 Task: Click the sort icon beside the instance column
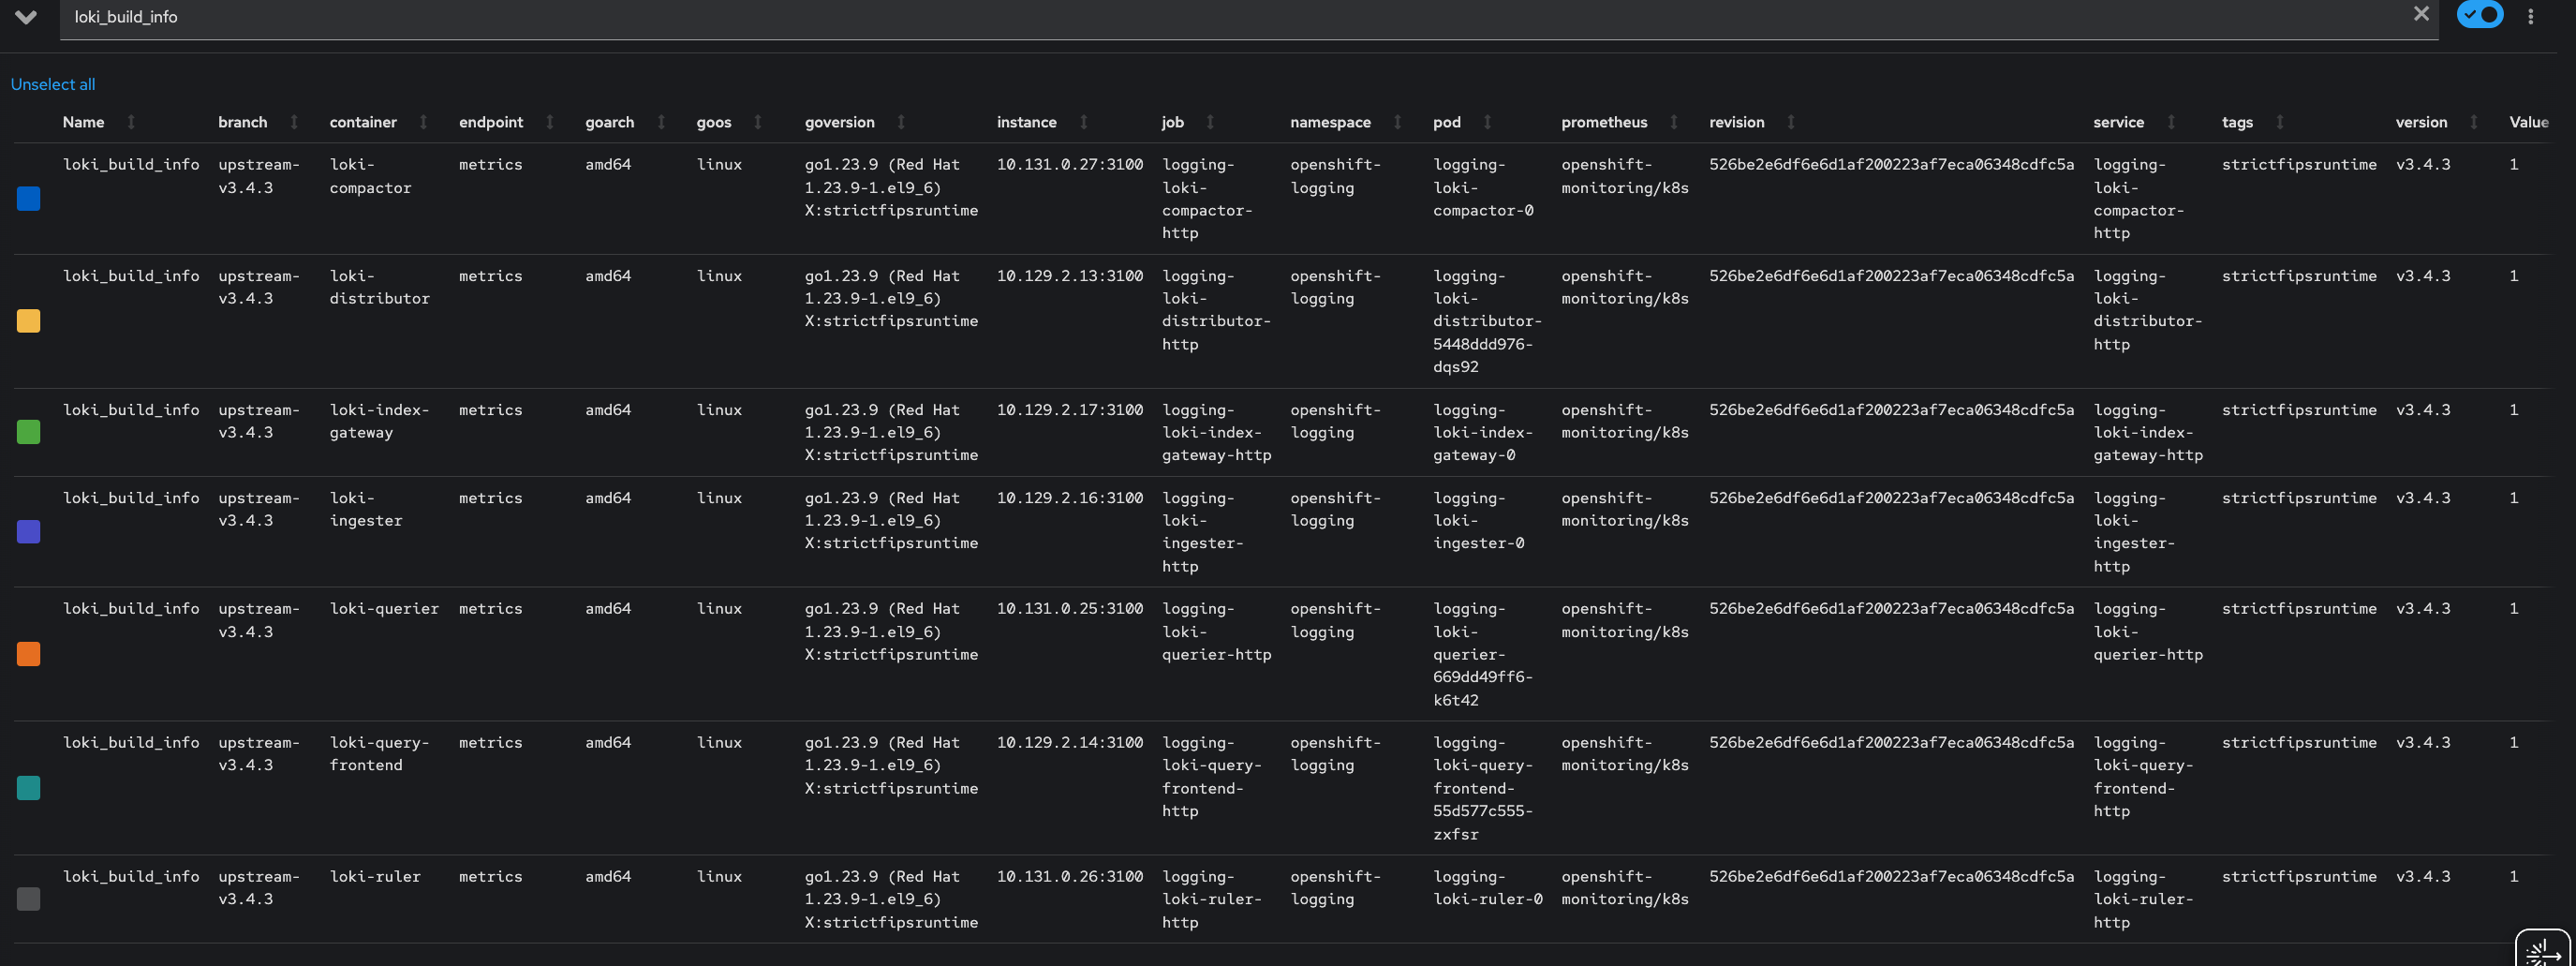(x=1083, y=122)
